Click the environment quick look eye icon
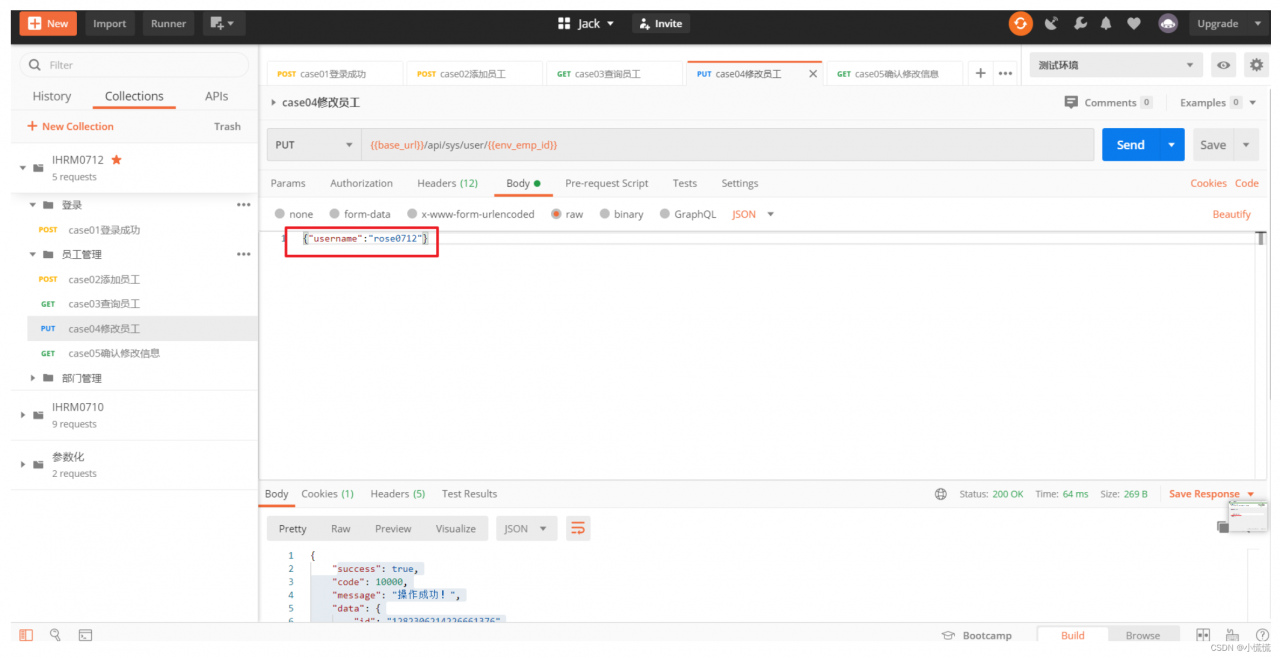Screen dimensions: 1280x658 1223,65
